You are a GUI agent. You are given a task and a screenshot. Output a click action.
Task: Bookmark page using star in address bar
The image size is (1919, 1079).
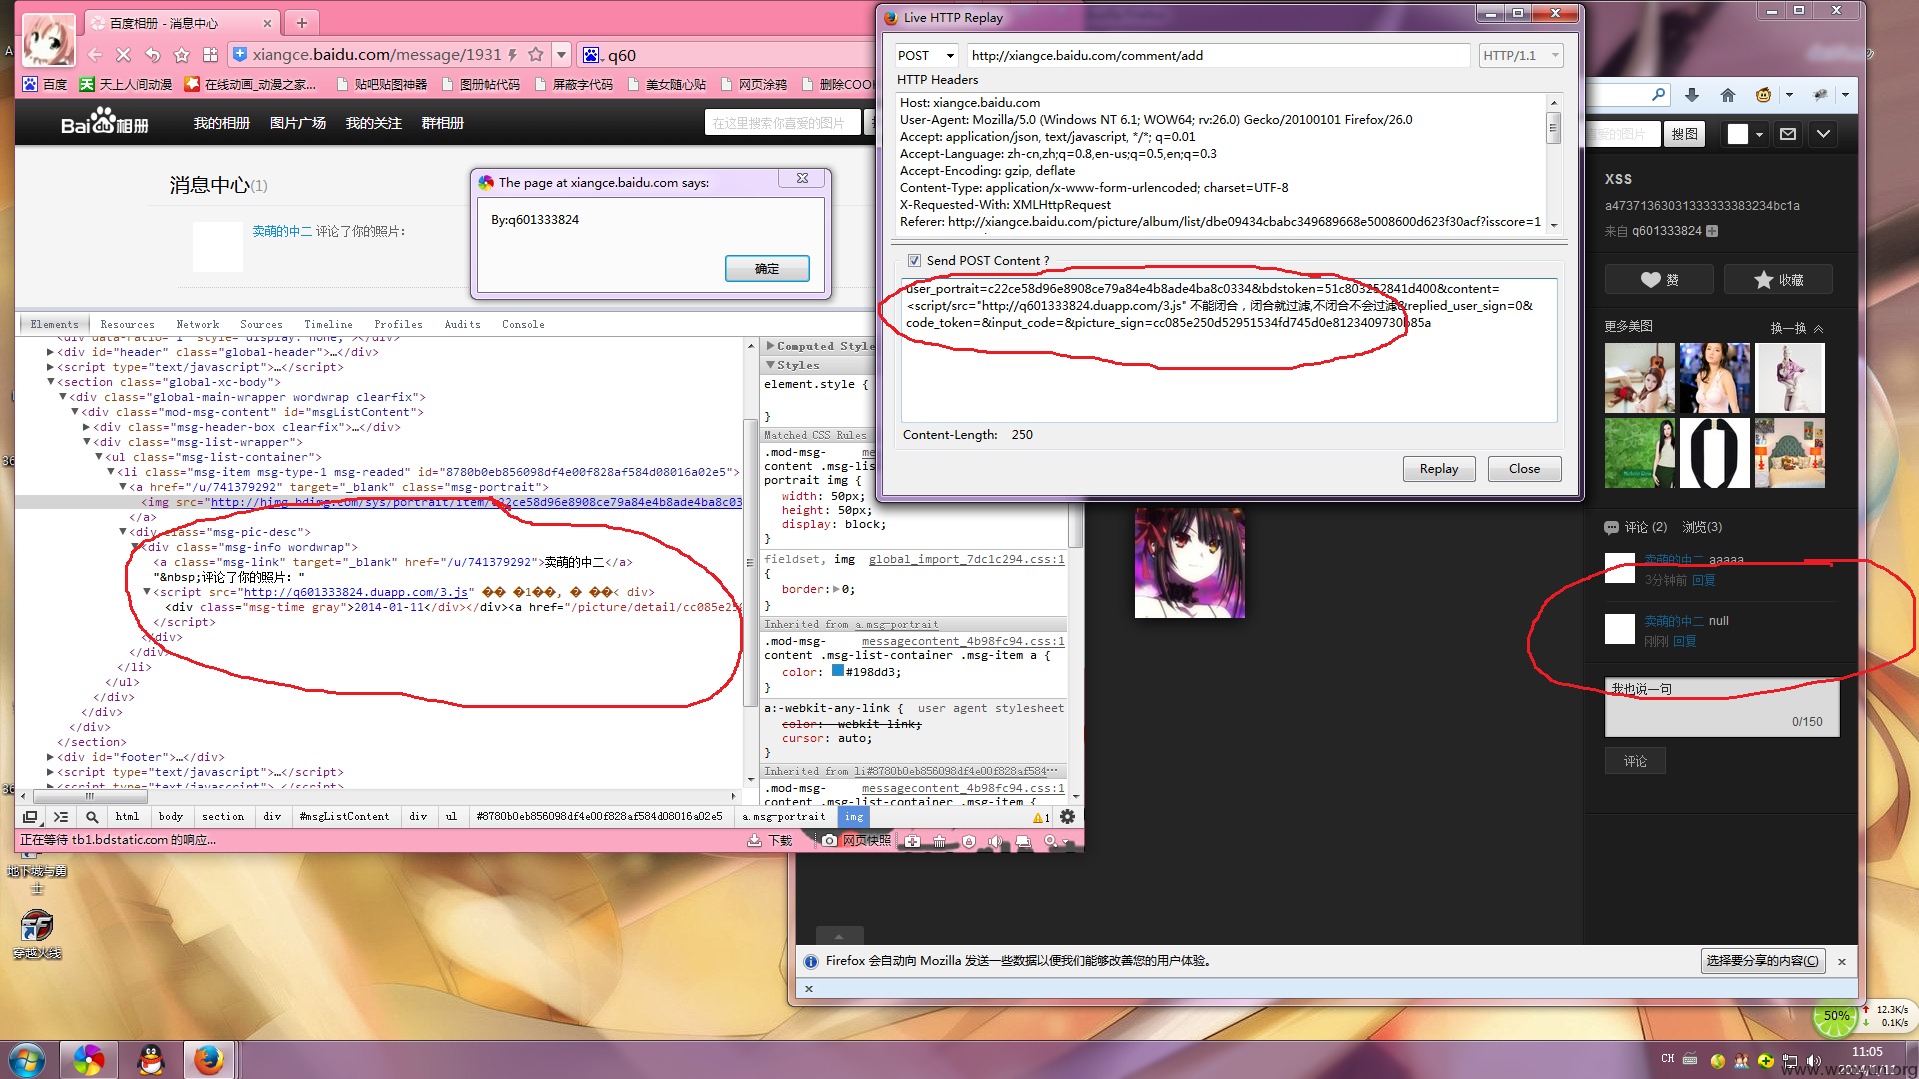(x=535, y=55)
